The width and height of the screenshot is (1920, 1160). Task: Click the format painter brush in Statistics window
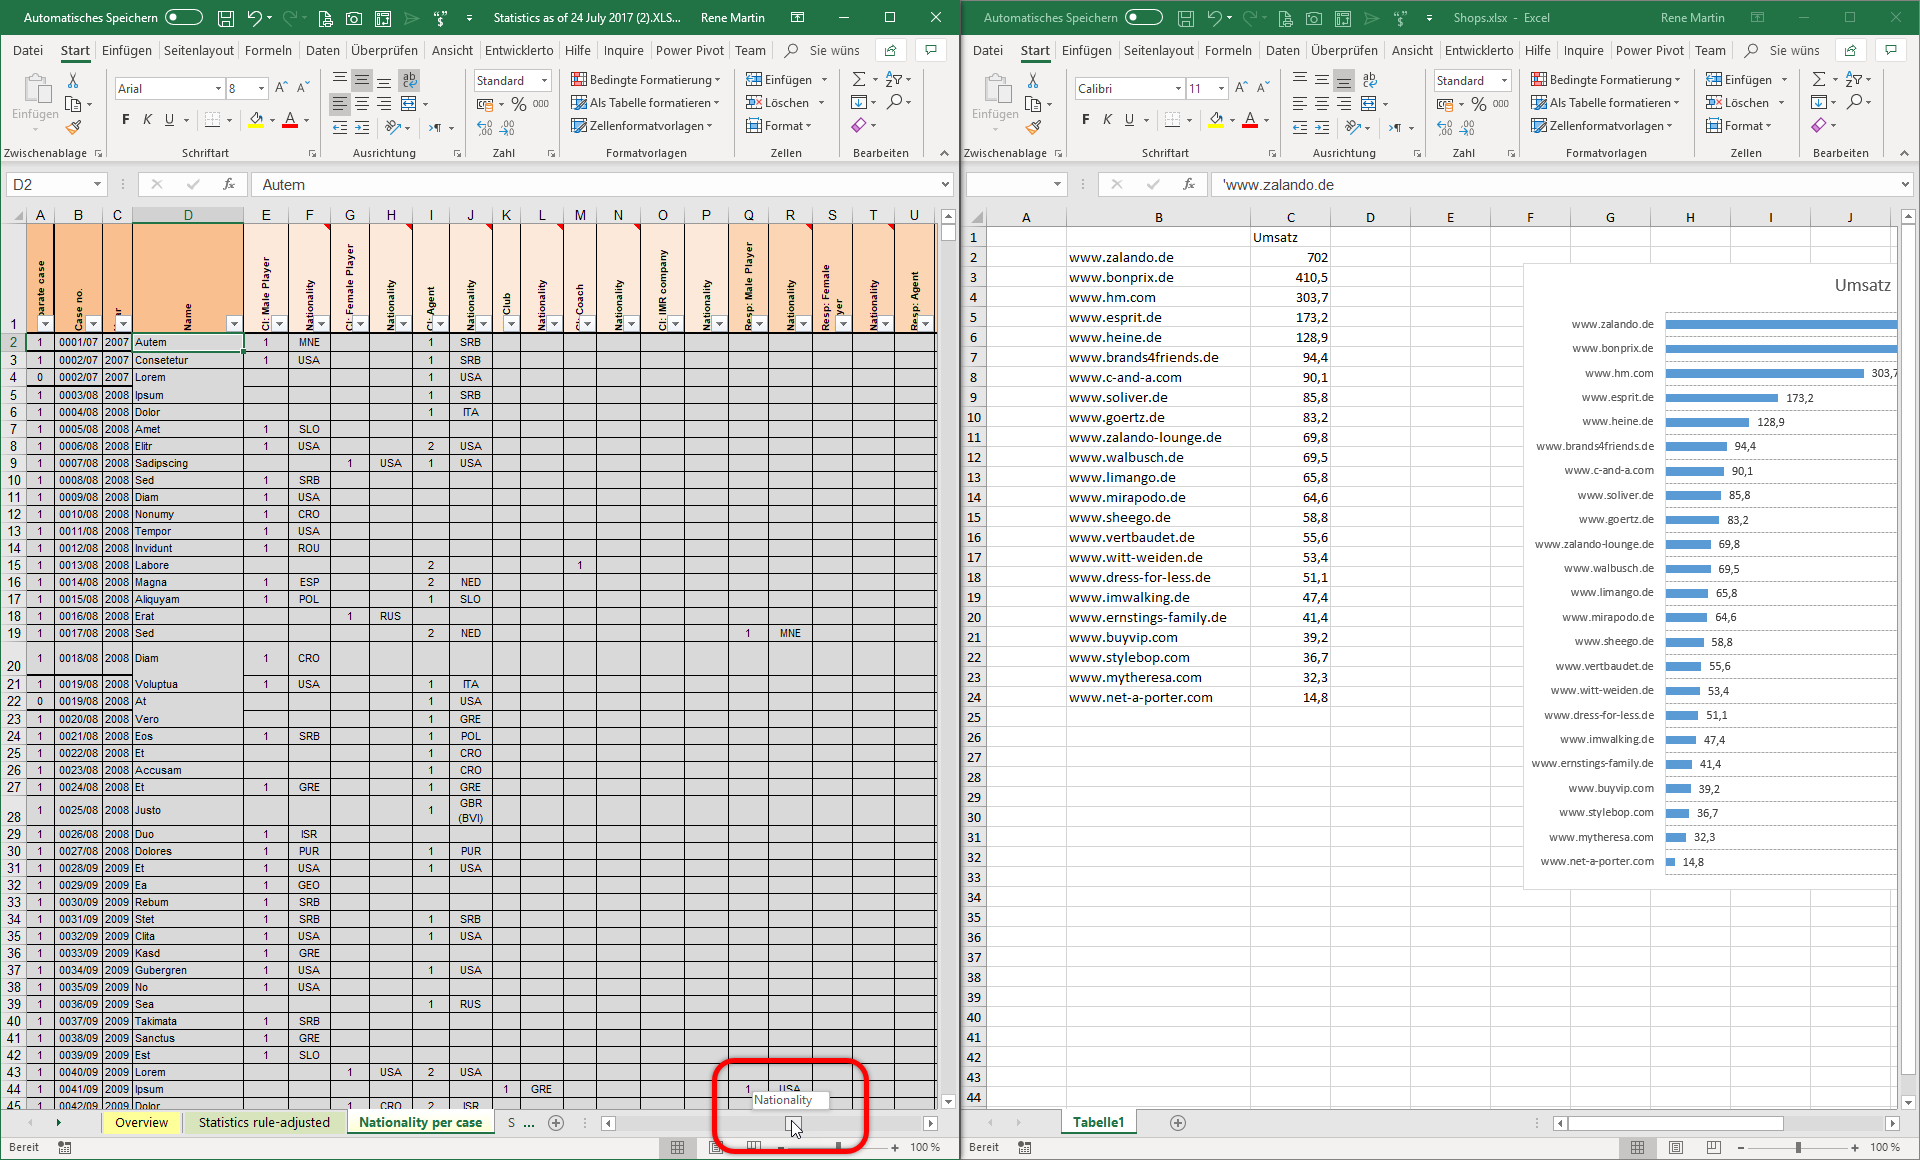coord(73,127)
